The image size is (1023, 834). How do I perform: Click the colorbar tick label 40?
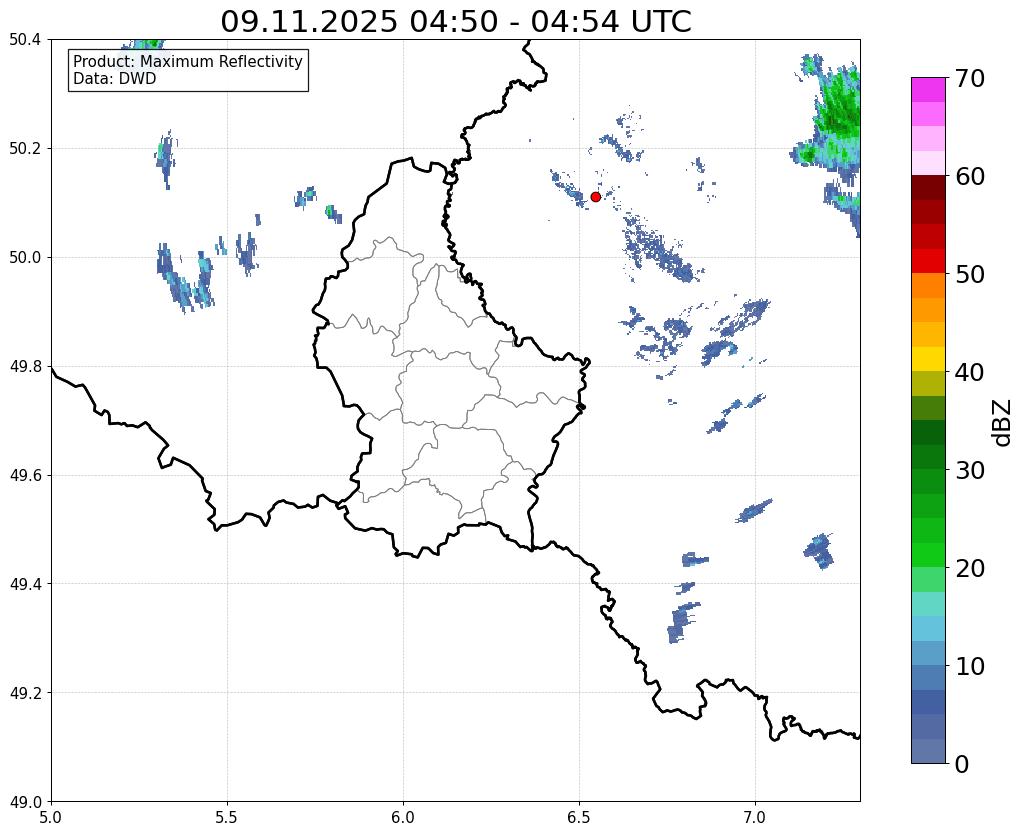970,372
